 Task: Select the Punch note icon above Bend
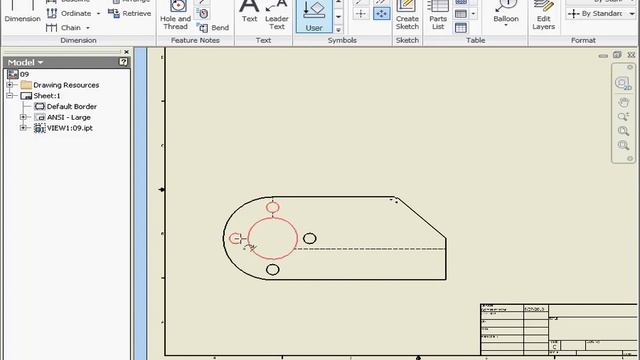click(202, 13)
